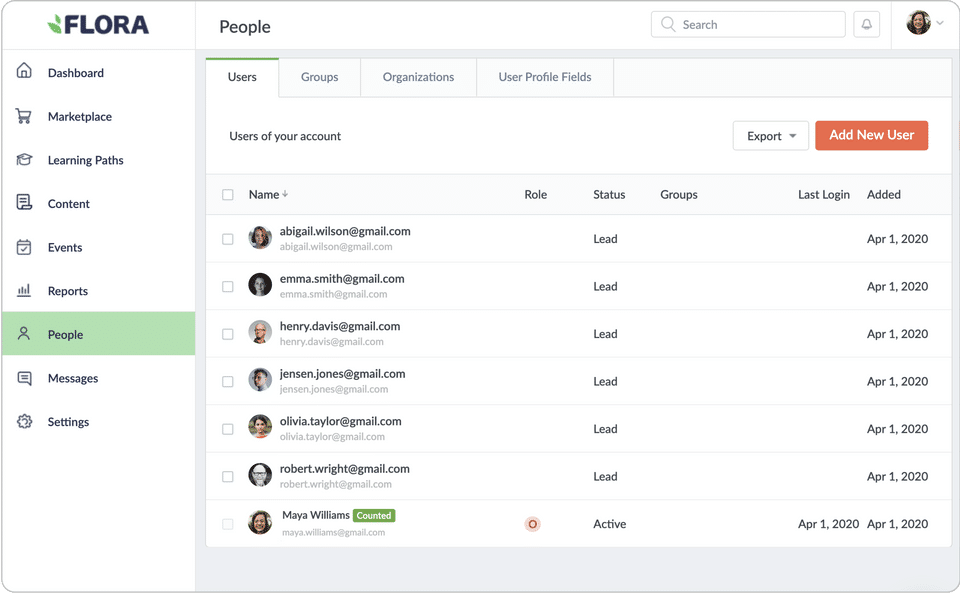Check the box for abigail.wilson@gmail.com
This screenshot has height=593, width=960.
228,239
